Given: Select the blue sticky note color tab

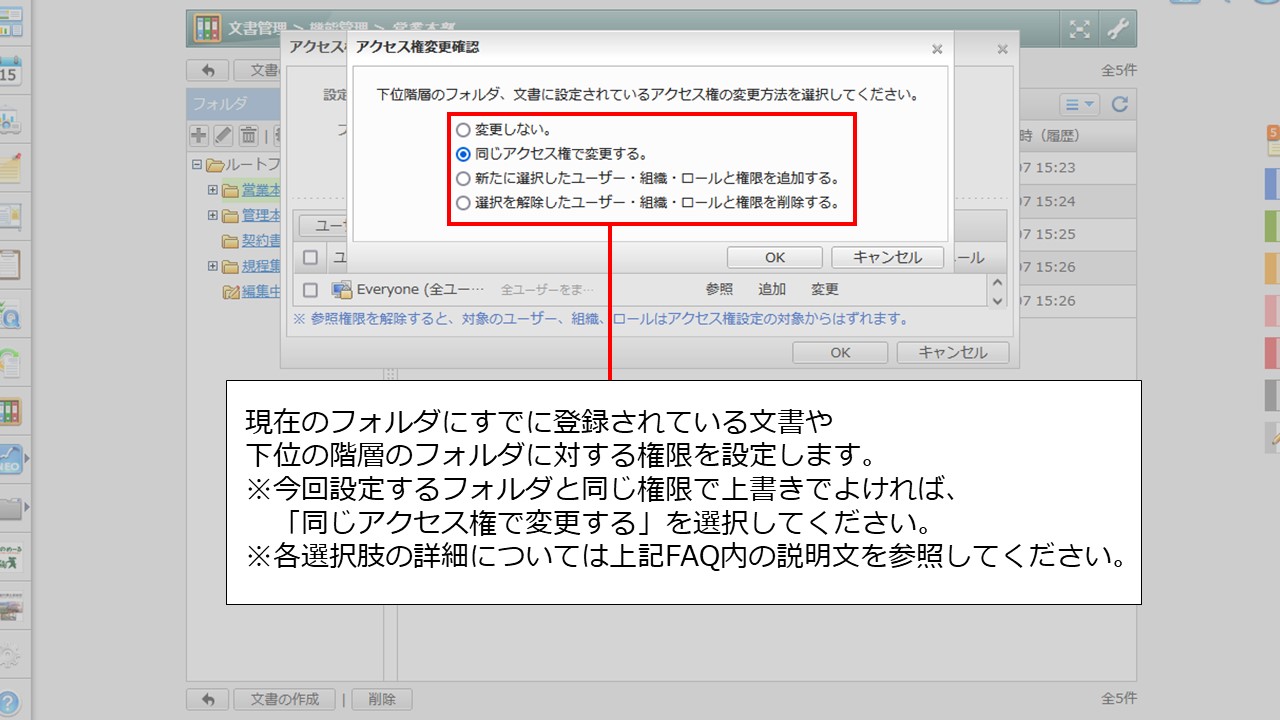Looking at the screenshot, I should [x=1272, y=184].
